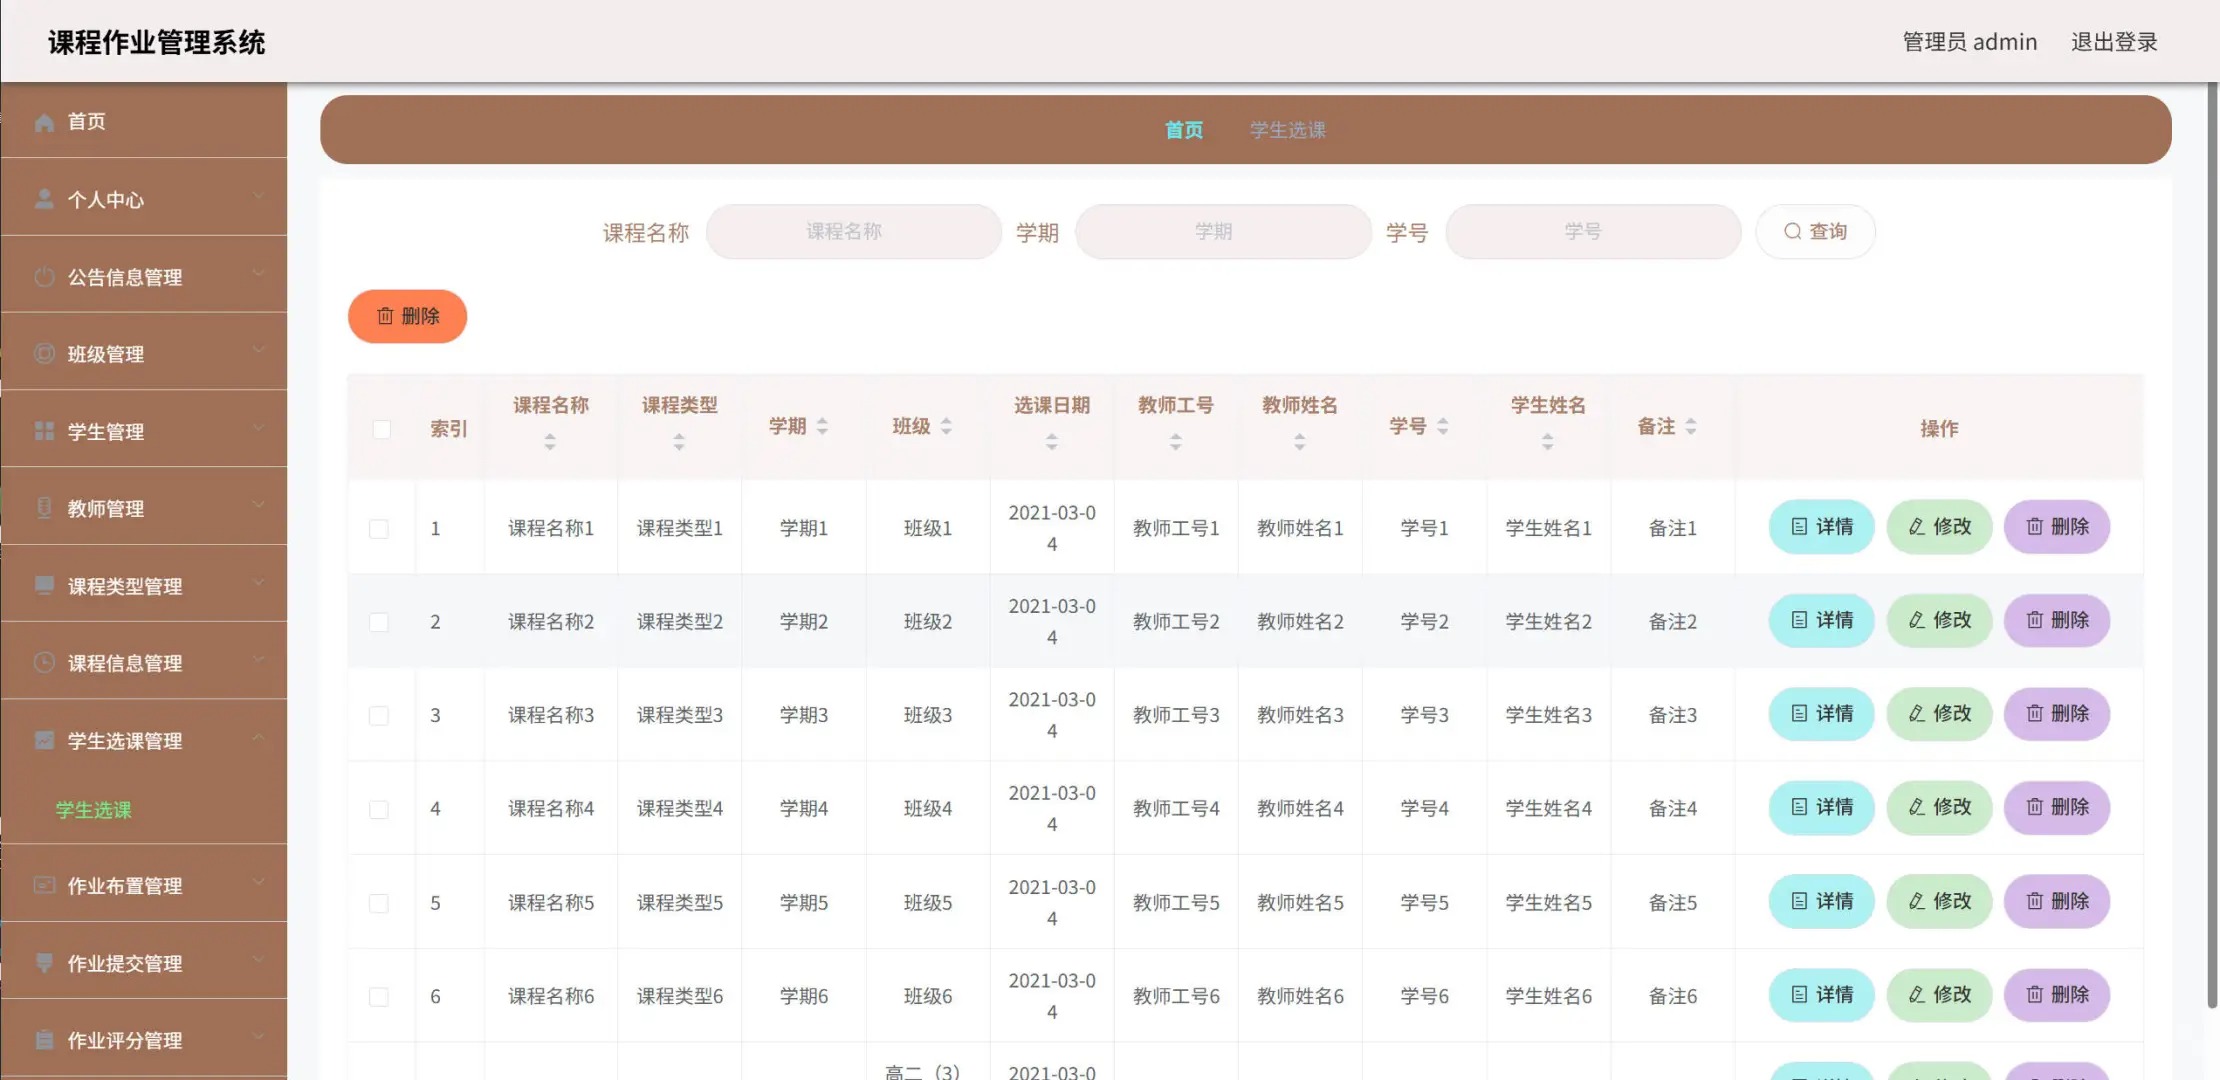
Task: Open 学生选课 submenu item in sidebar
Action: [94, 810]
